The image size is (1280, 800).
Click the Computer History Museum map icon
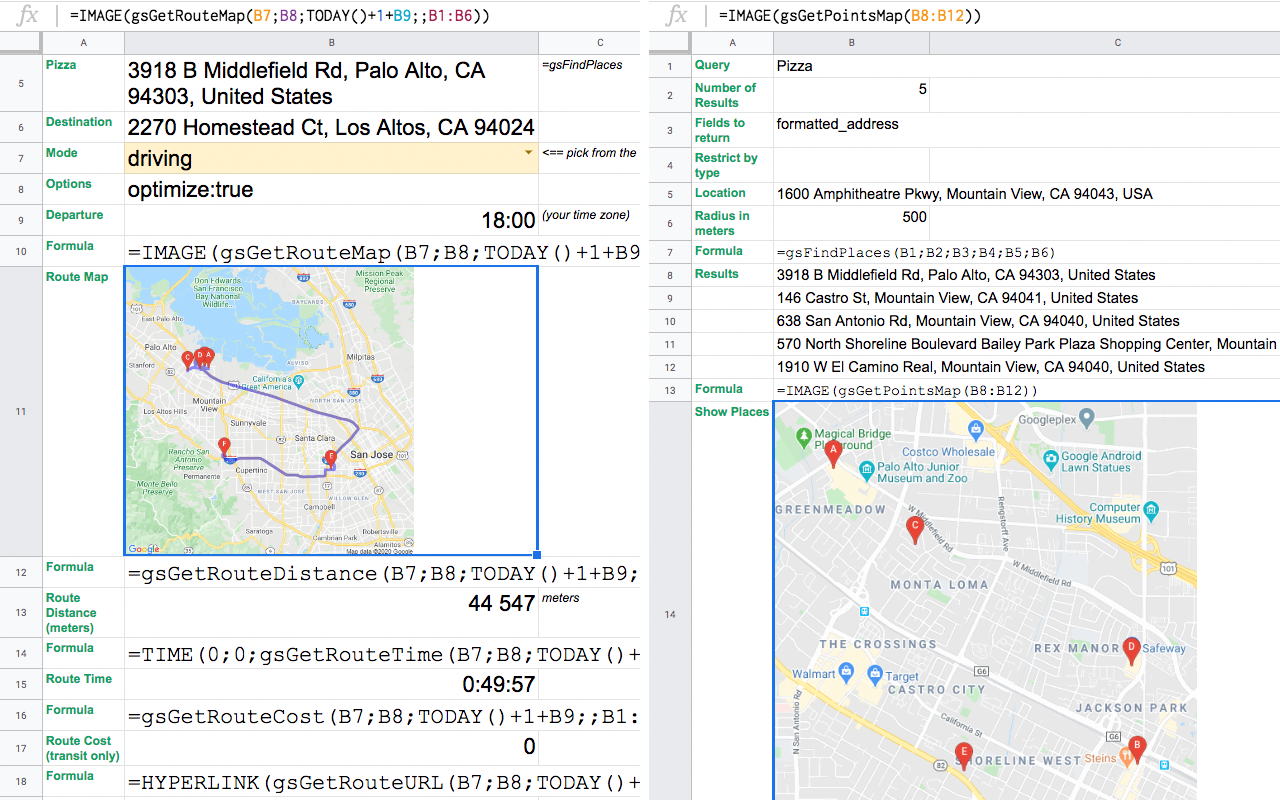pyautogui.click(x=1151, y=509)
